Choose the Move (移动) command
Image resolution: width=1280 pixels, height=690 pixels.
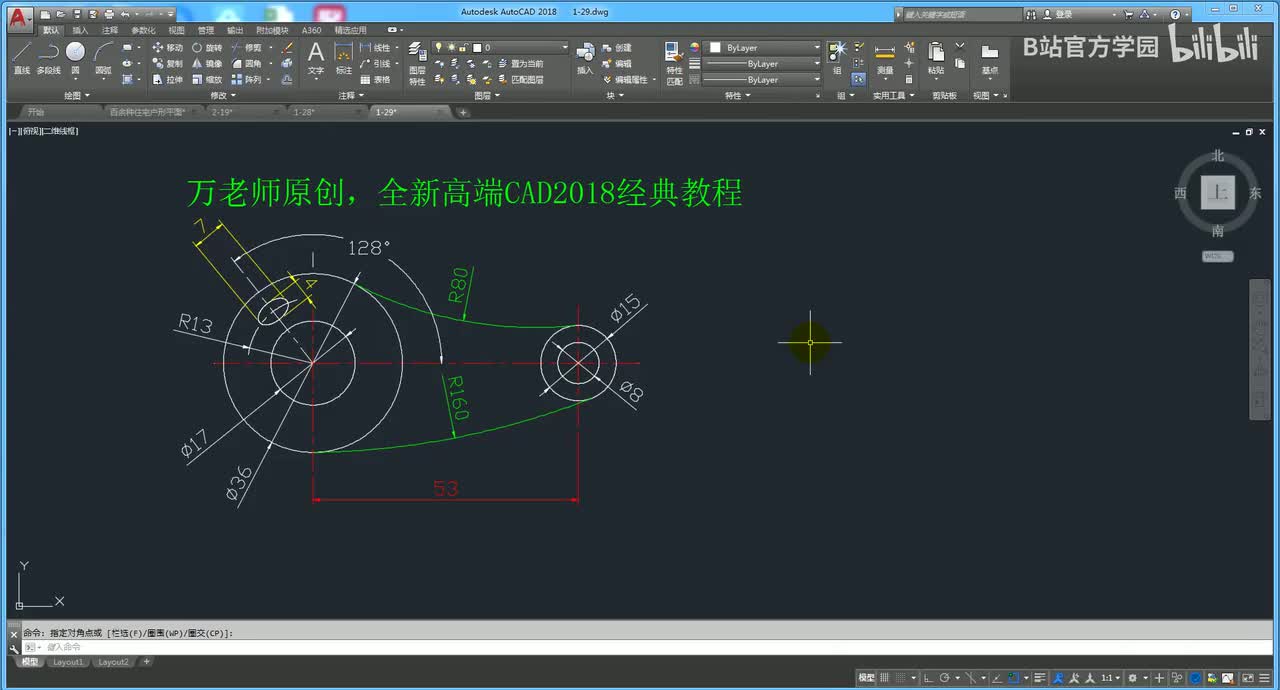pos(167,48)
